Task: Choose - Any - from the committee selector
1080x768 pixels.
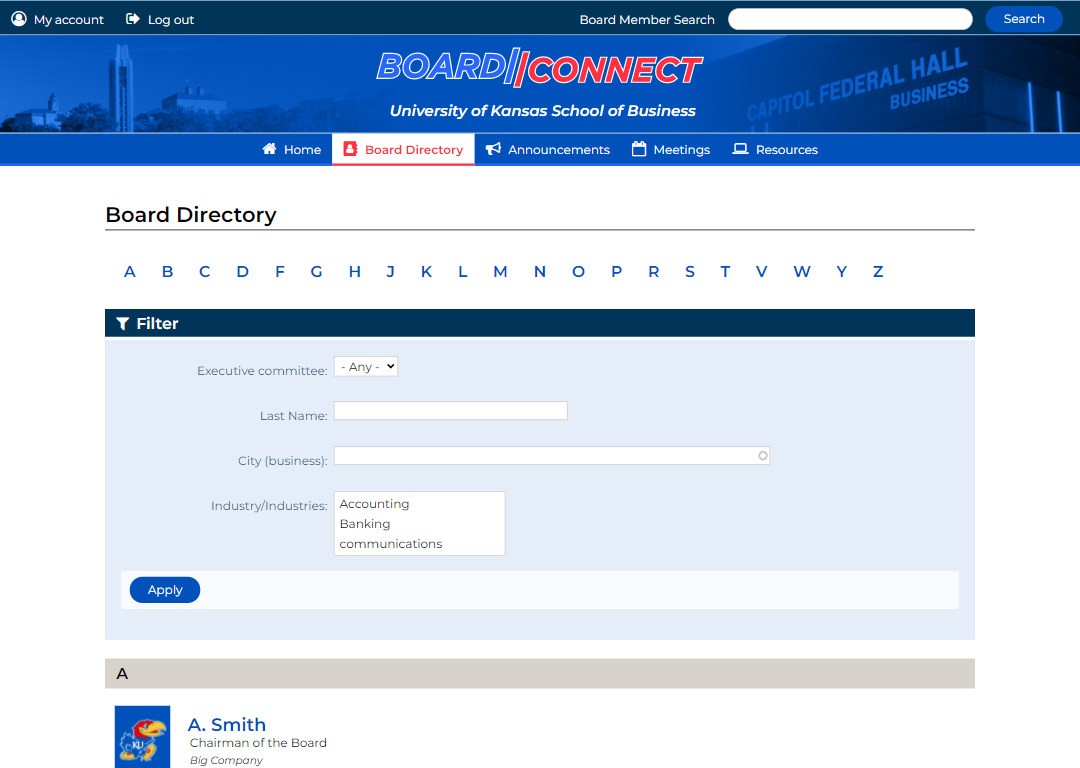Action: (x=365, y=366)
